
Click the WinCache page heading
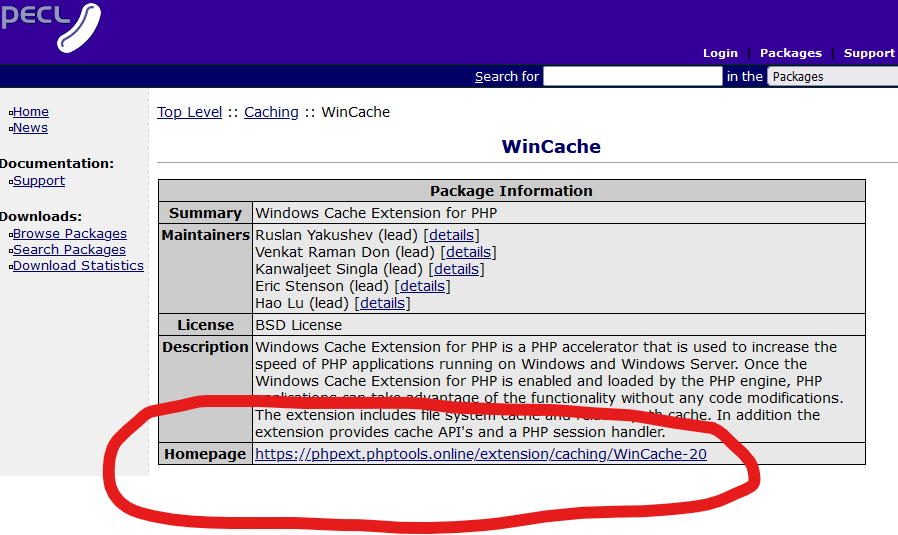(551, 147)
